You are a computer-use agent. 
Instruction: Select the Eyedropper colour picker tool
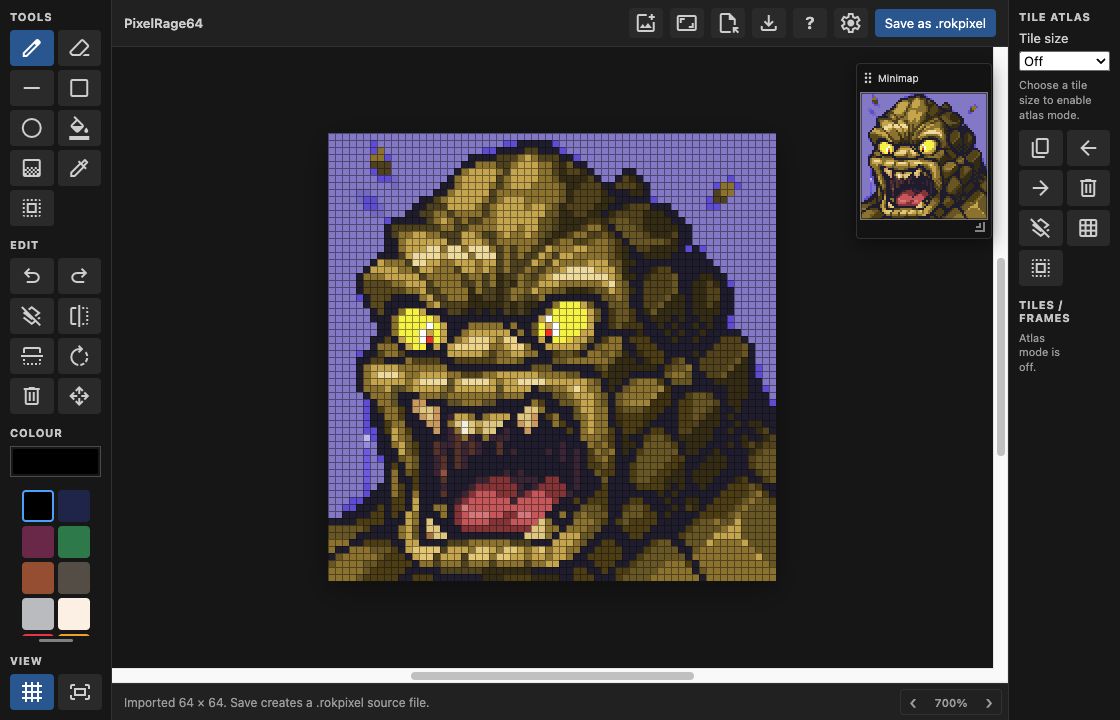point(79,168)
